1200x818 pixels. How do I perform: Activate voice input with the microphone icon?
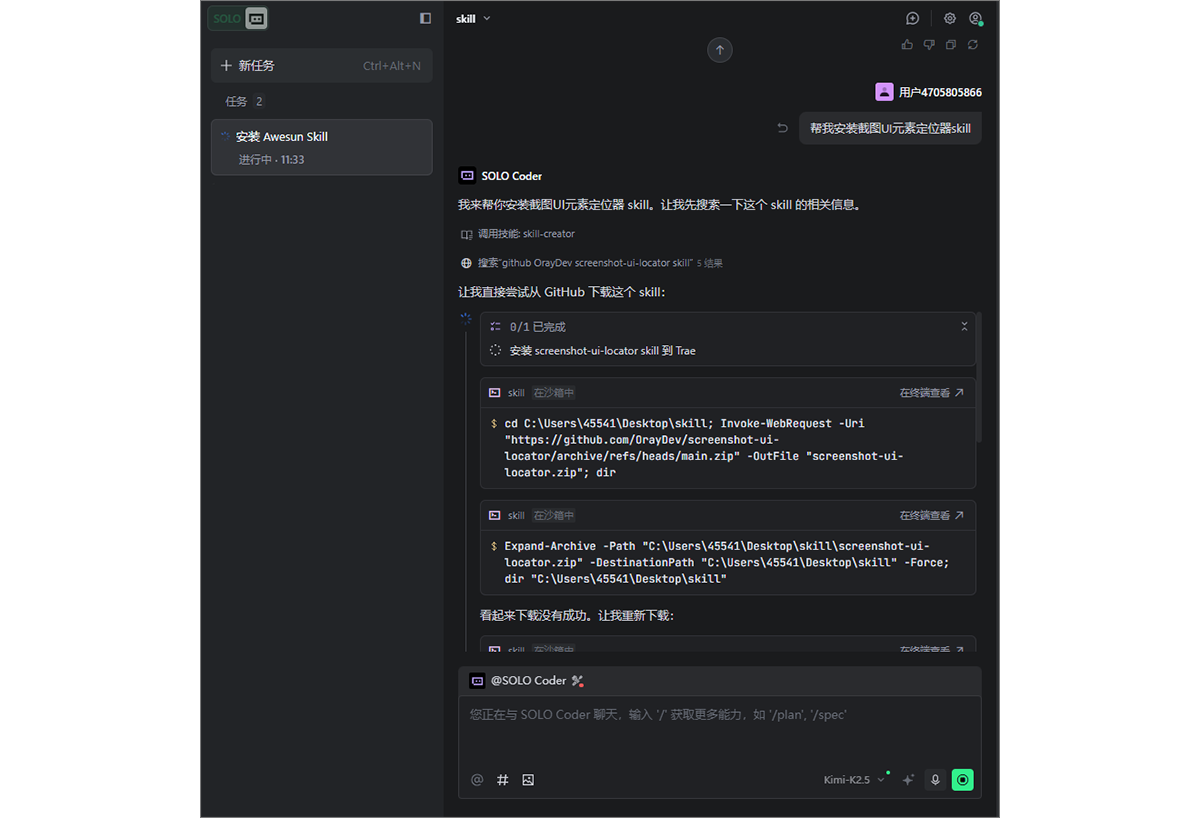click(935, 779)
